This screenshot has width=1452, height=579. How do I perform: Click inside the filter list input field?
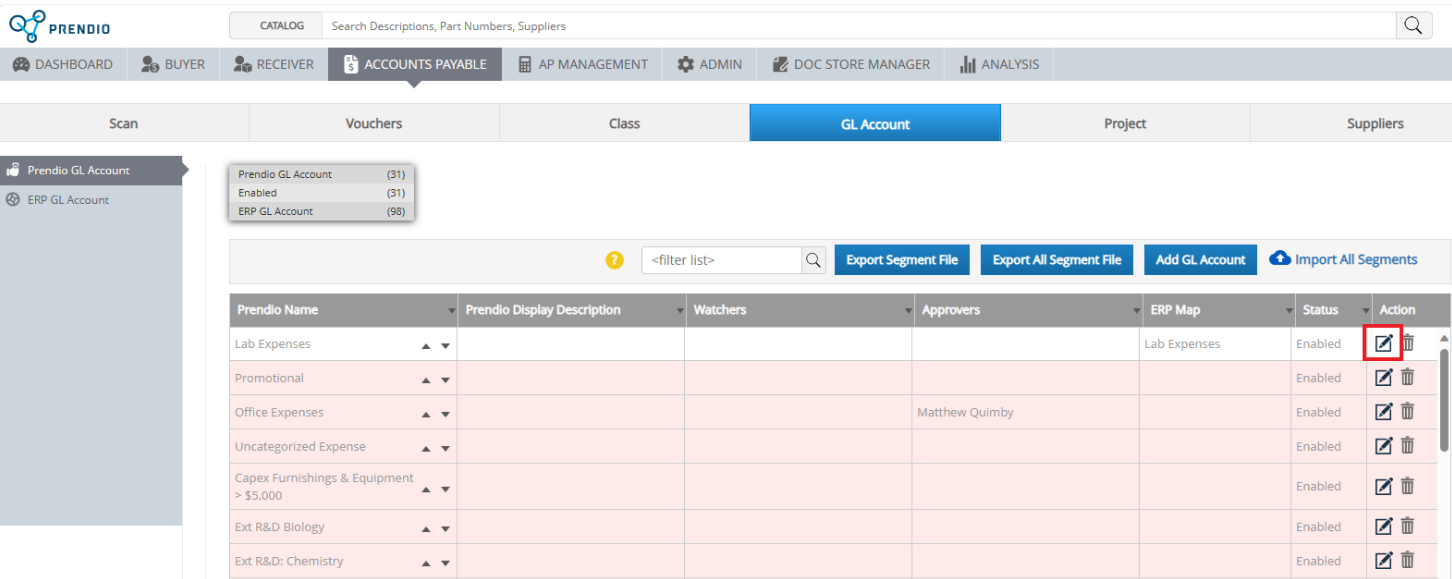(x=720, y=259)
